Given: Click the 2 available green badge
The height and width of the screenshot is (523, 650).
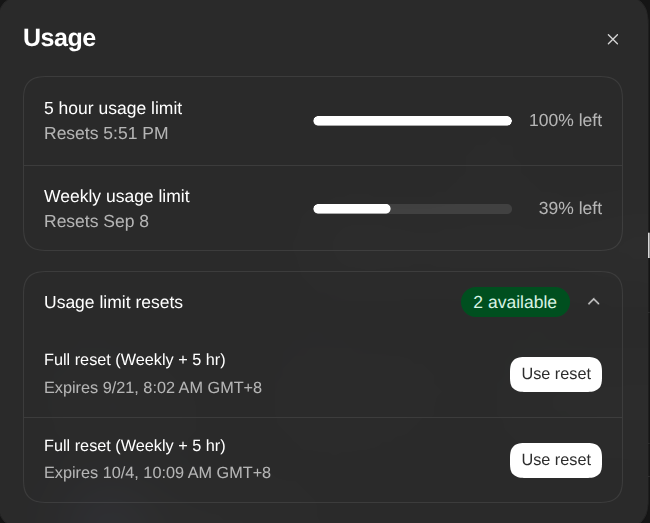Looking at the screenshot, I should [515, 302].
